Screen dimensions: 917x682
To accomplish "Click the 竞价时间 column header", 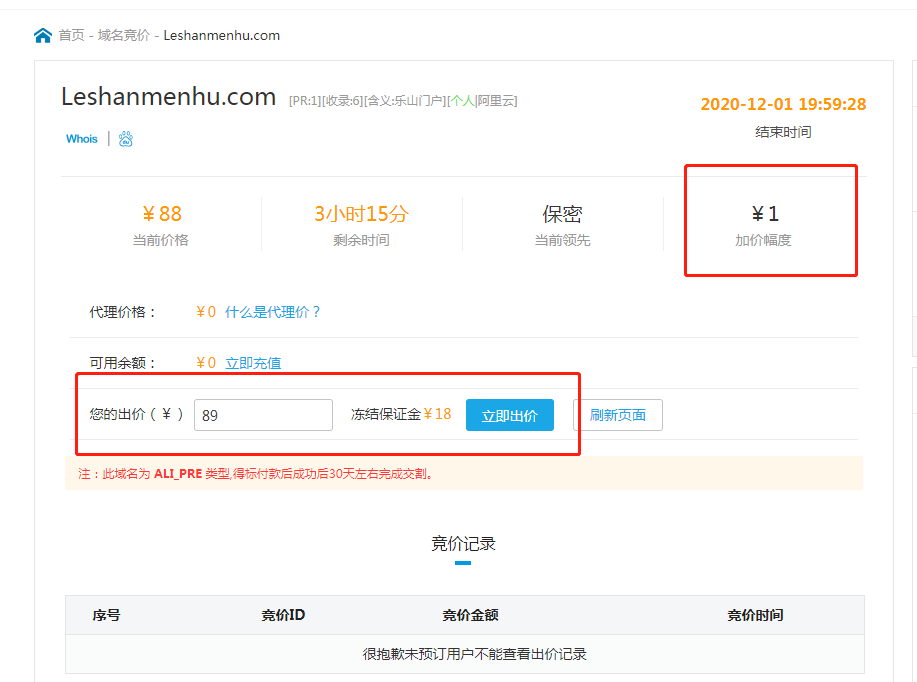I will [x=755, y=615].
